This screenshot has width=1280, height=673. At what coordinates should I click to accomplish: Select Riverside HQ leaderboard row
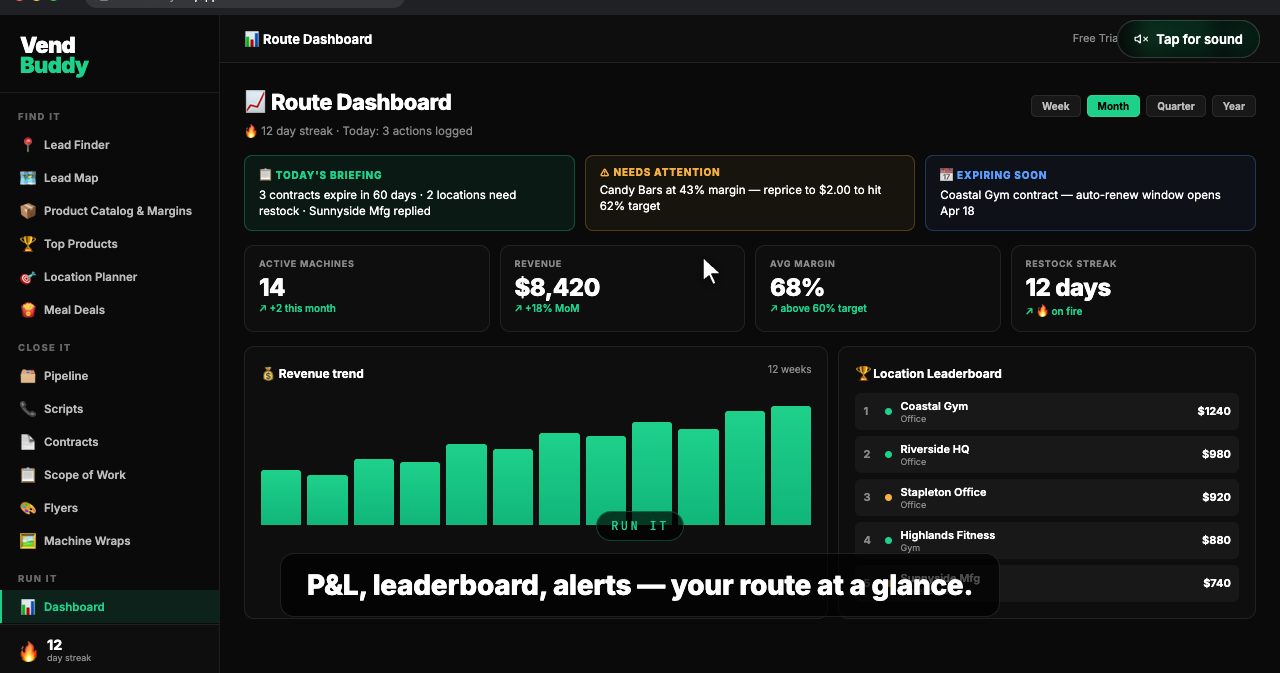(1047, 454)
